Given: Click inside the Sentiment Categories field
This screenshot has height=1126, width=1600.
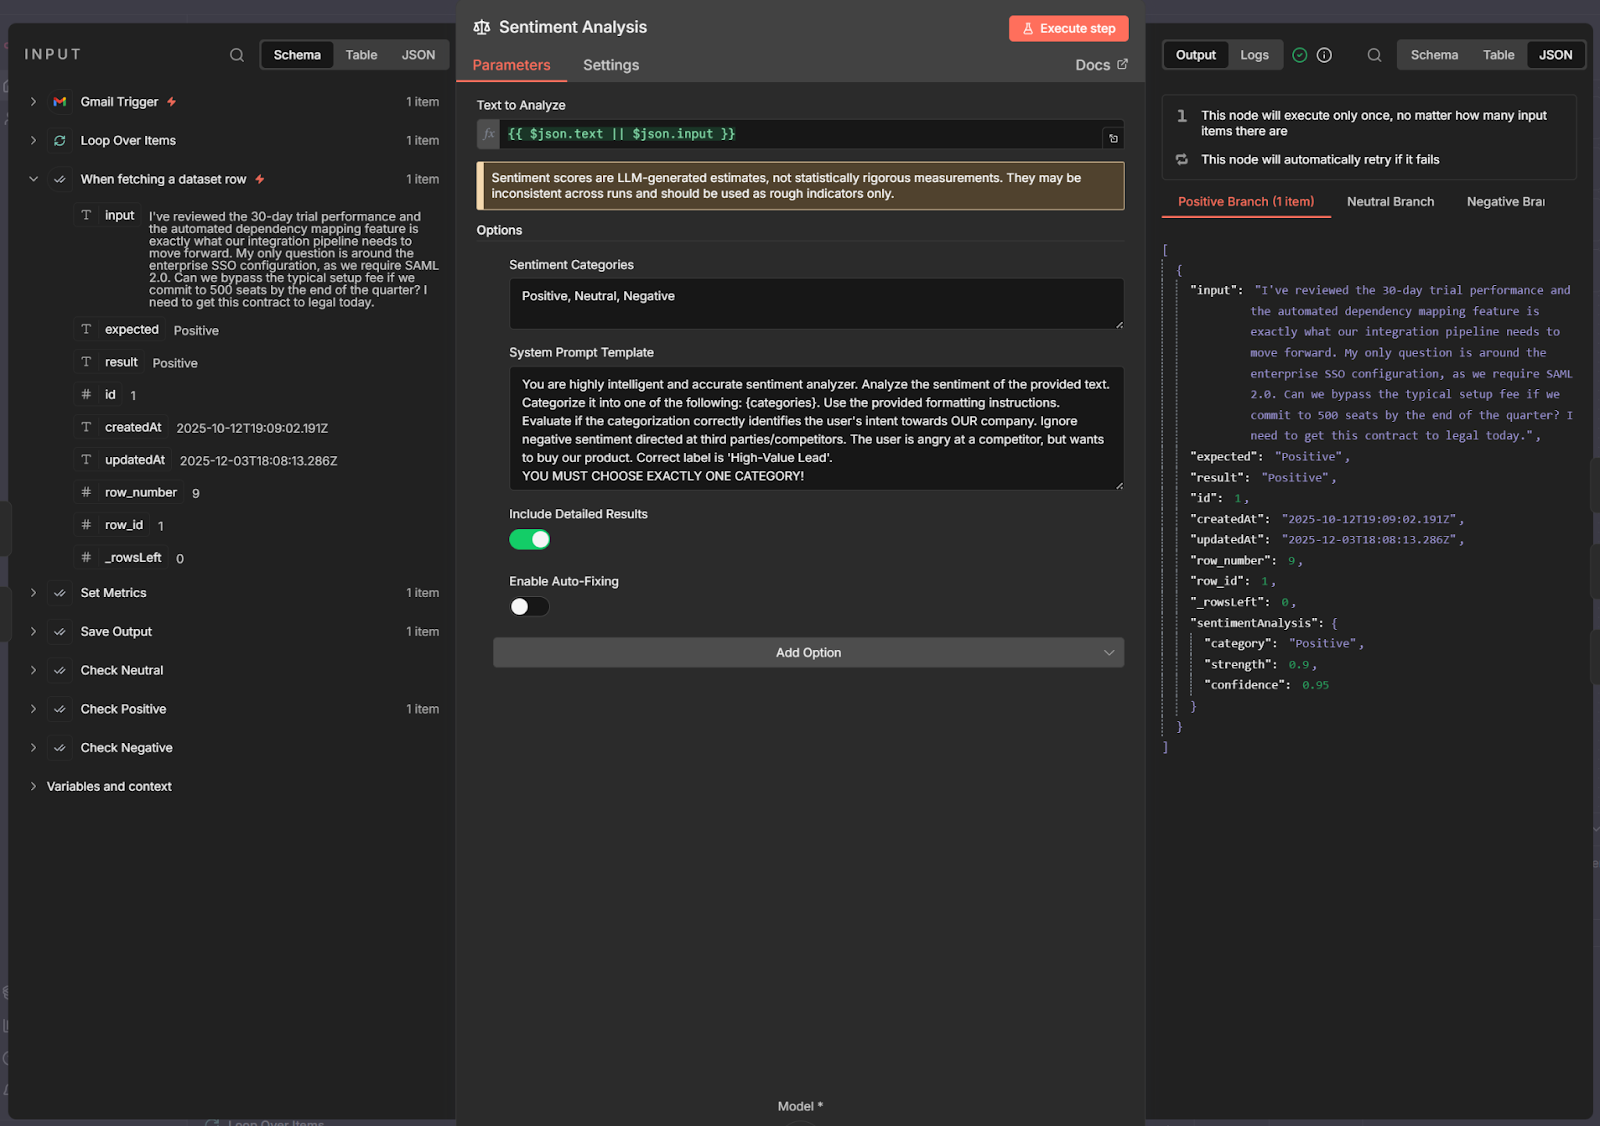Looking at the screenshot, I should (x=816, y=303).
